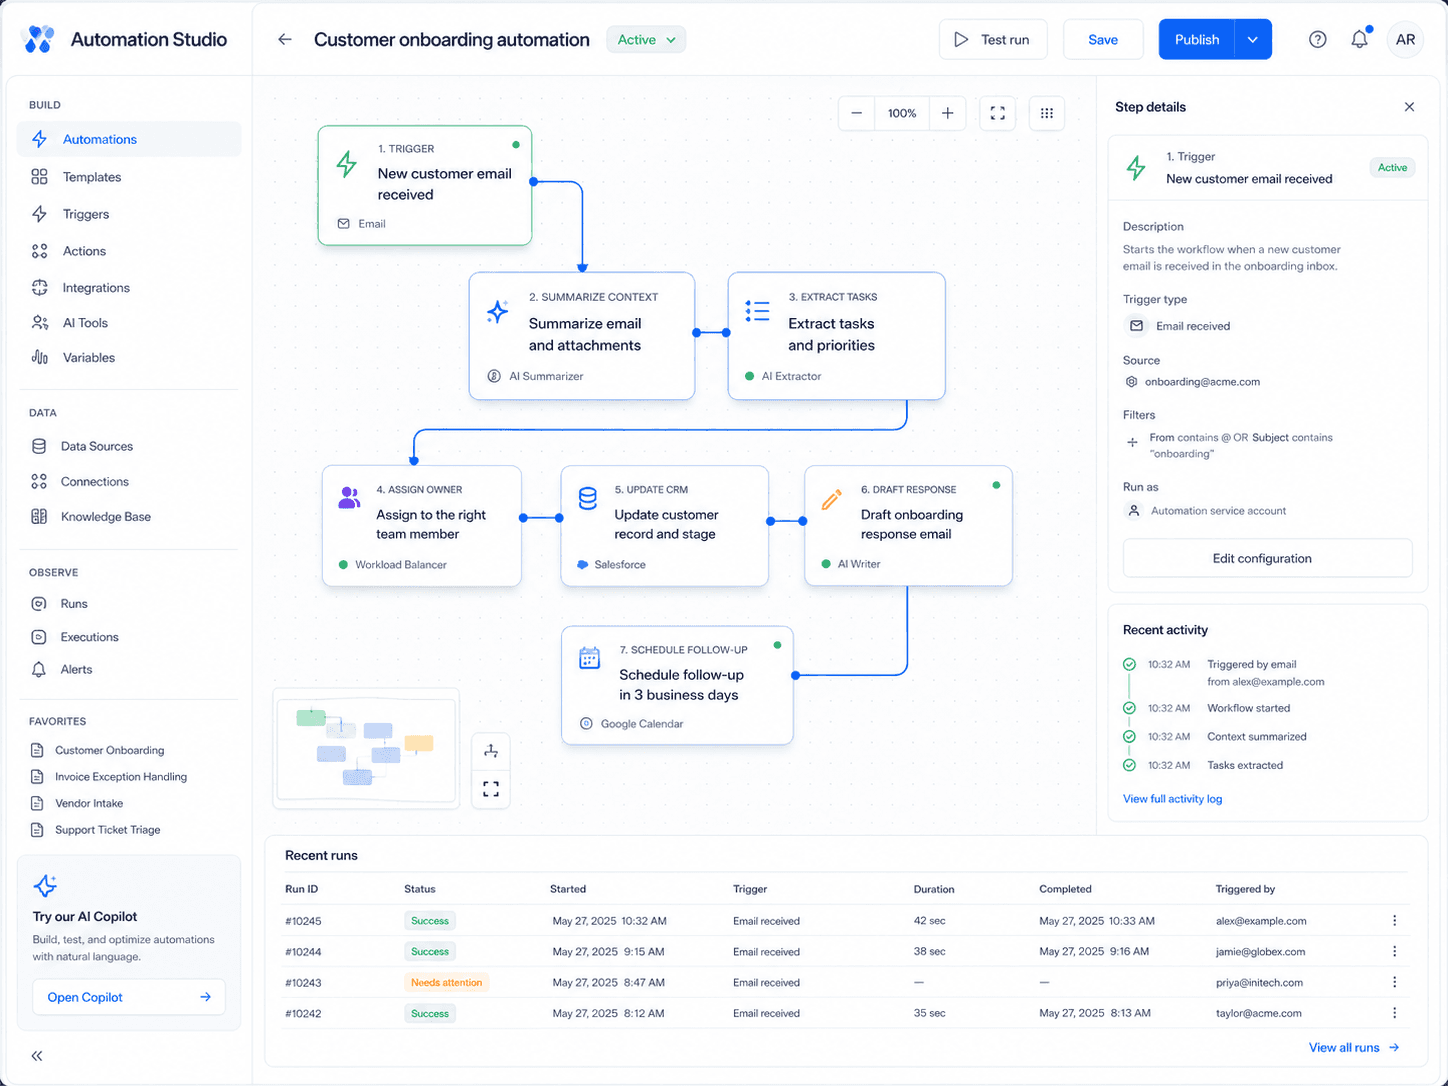Click the fit-to-screen icon beside zoom controls
The image size is (1448, 1086).
[x=998, y=113]
